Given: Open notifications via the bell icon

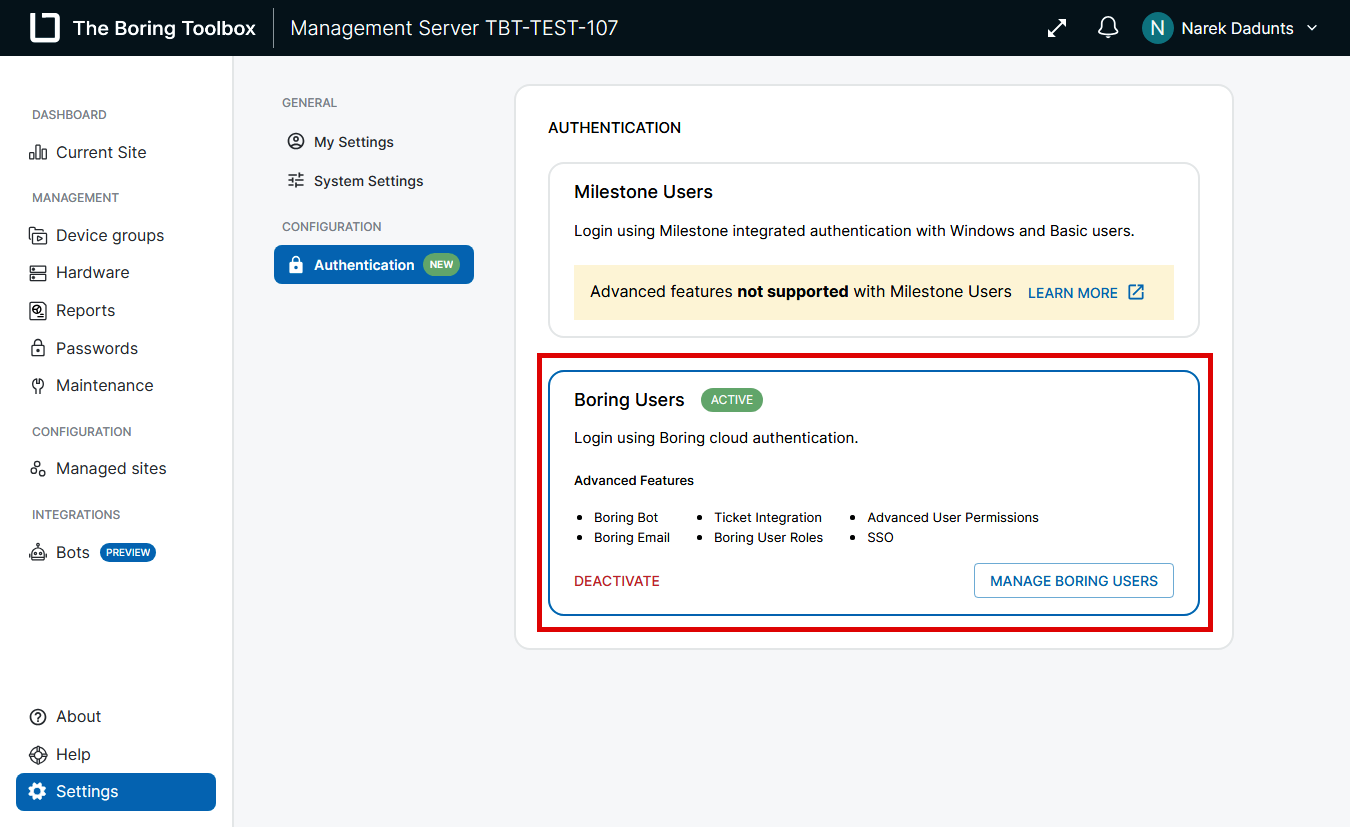Looking at the screenshot, I should pyautogui.click(x=1108, y=28).
